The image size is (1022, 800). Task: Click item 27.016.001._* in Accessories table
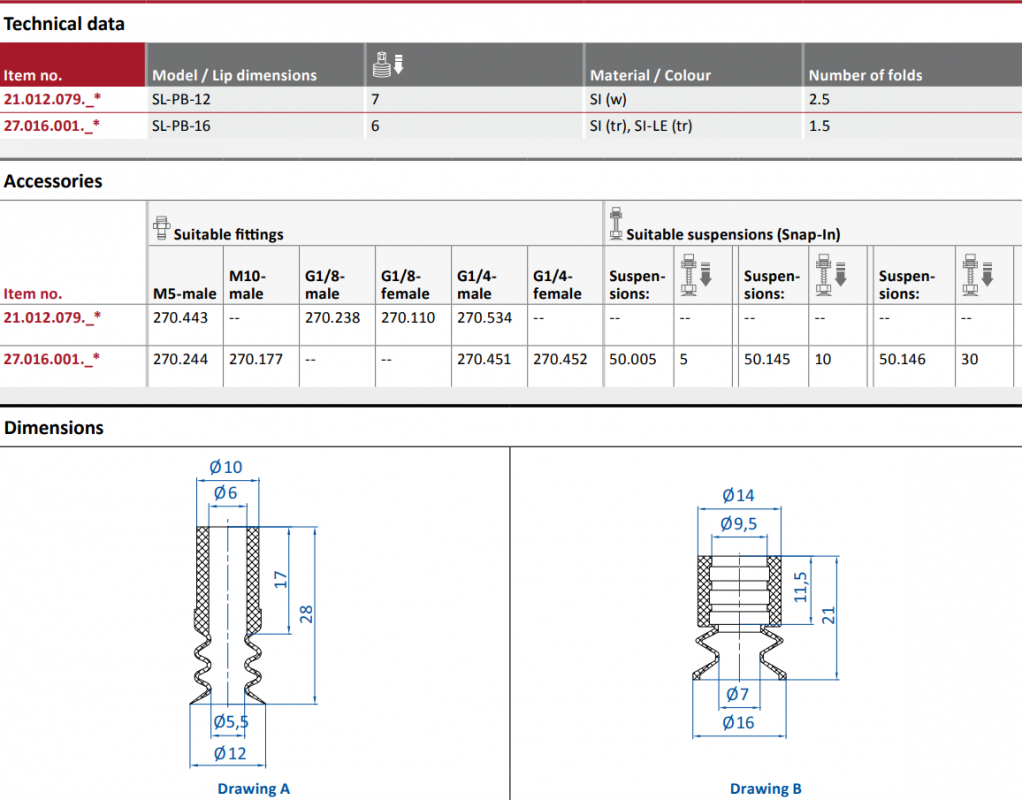pos(51,359)
